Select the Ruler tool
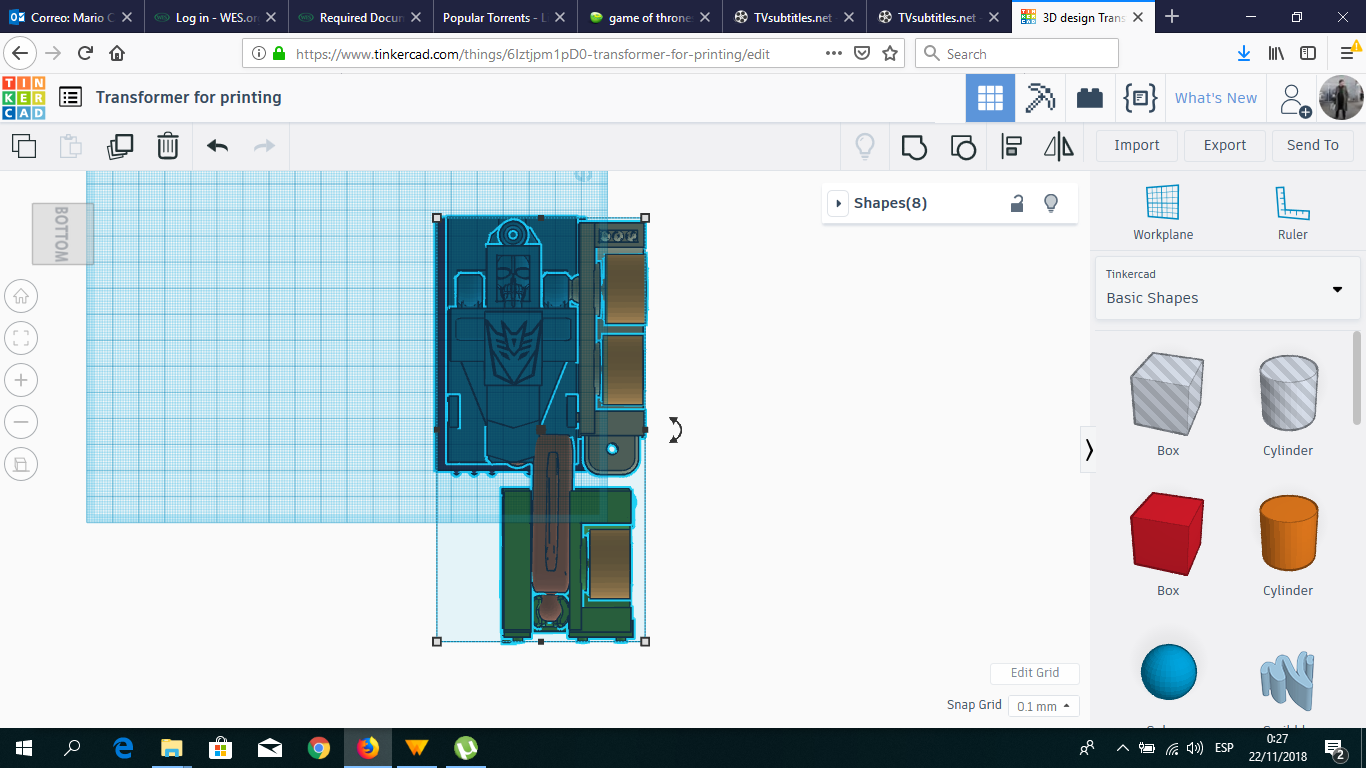1366x768 pixels. [1292, 213]
